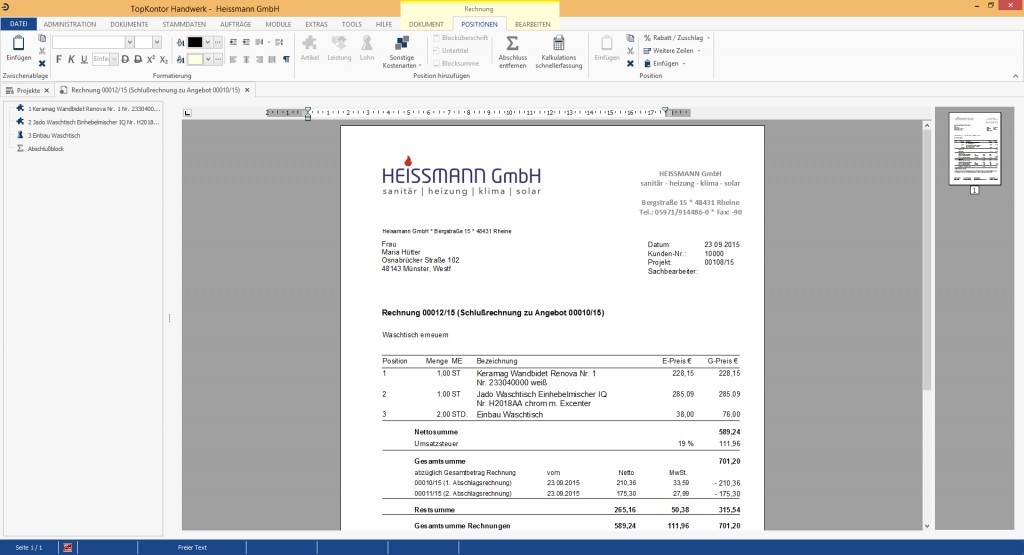The height and width of the screenshot is (555, 1024).
Task: Open the MODULE ribbon tab
Action: coord(278,24)
